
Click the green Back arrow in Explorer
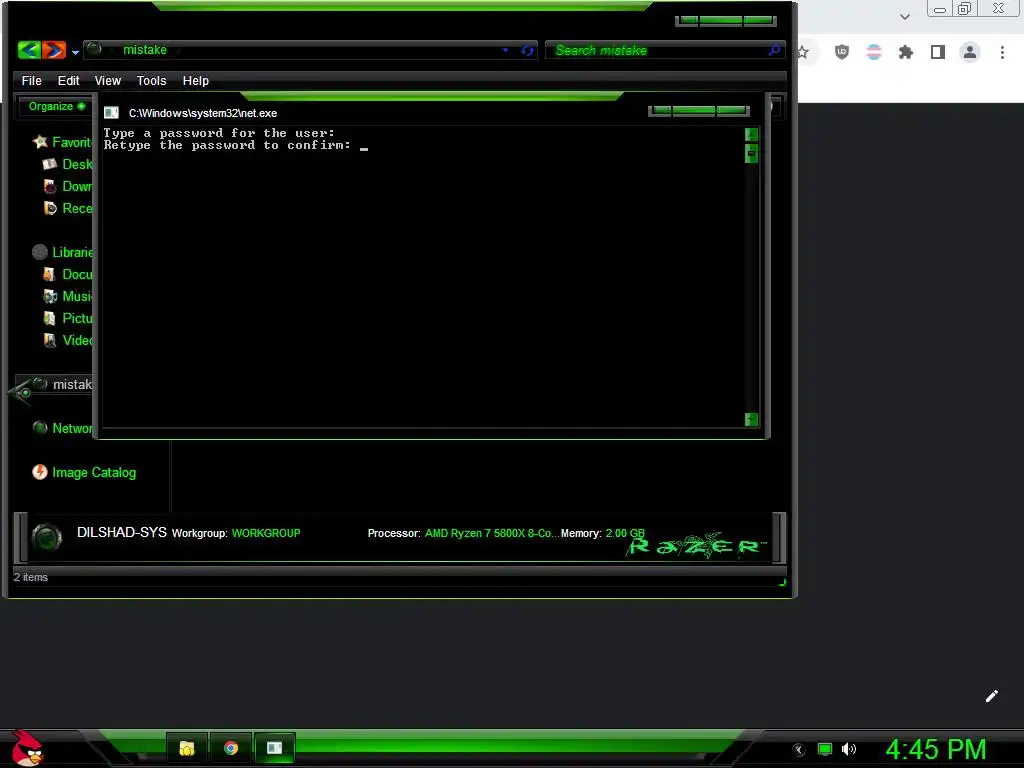pos(29,50)
